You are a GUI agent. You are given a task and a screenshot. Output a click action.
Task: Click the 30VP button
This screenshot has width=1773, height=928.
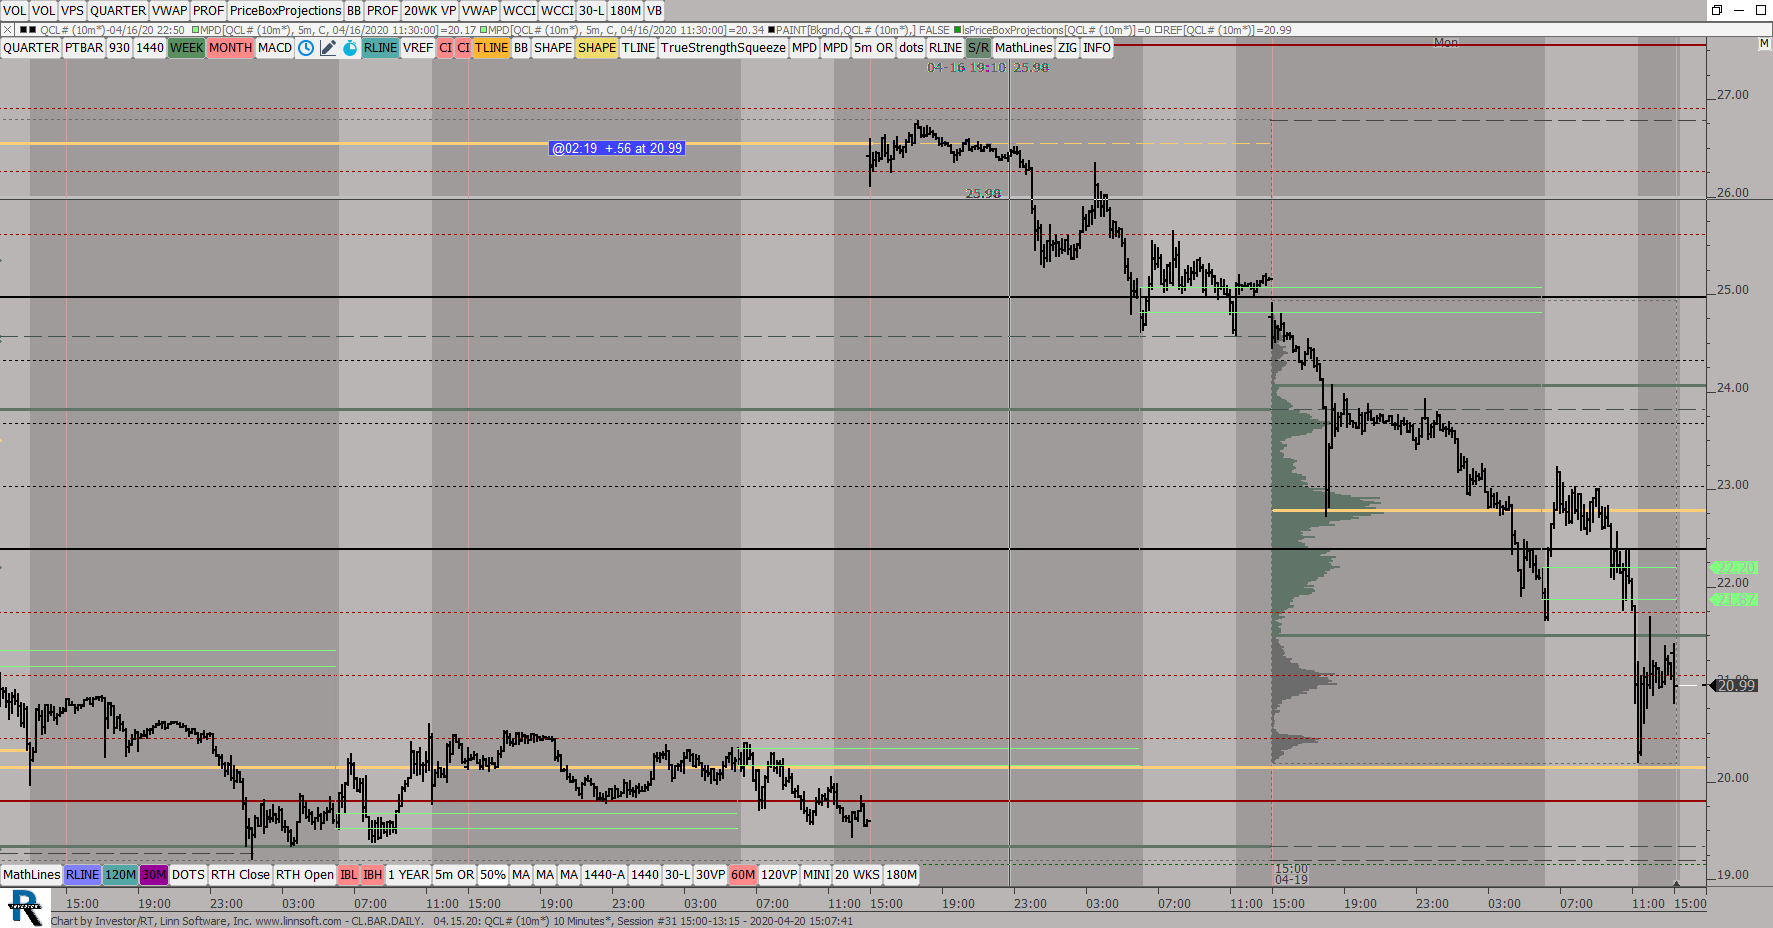pos(710,875)
